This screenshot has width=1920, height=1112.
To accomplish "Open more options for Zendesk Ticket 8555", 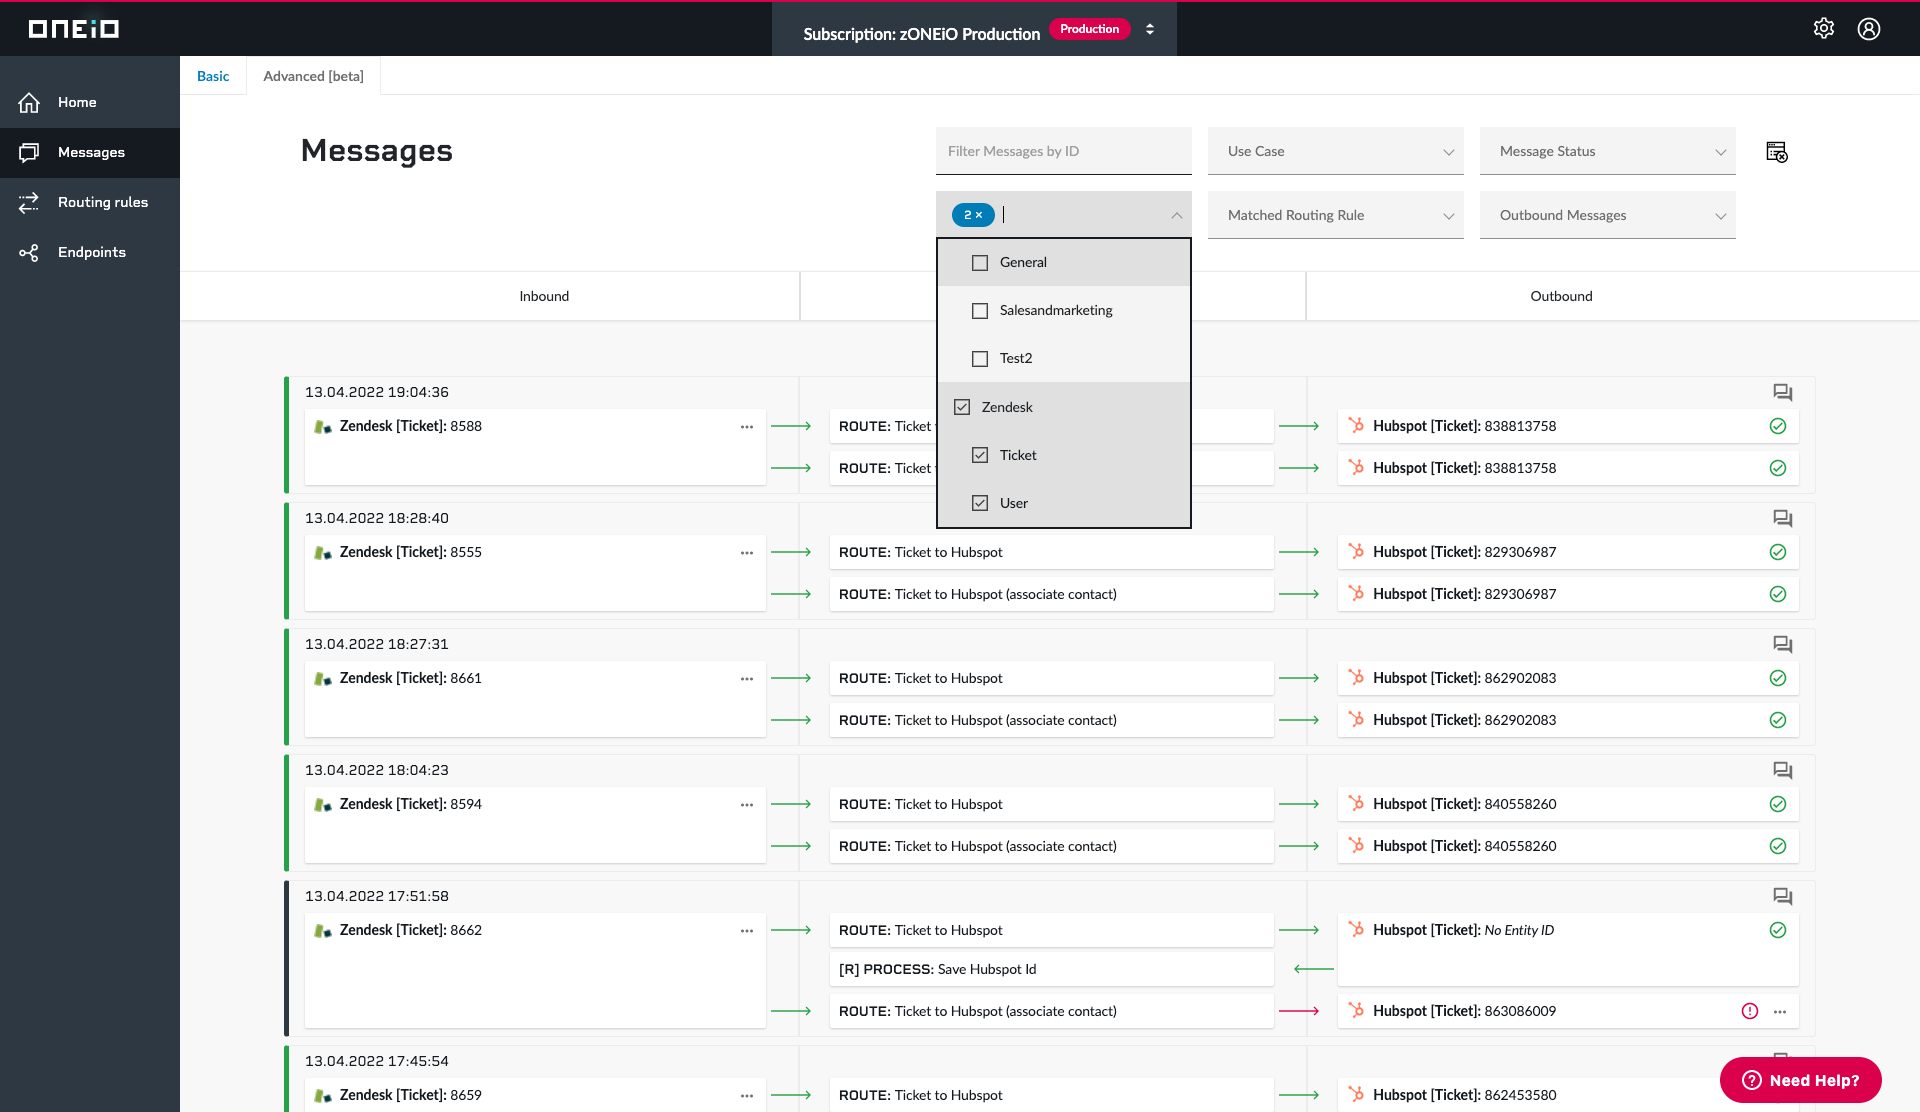I will click(x=747, y=553).
